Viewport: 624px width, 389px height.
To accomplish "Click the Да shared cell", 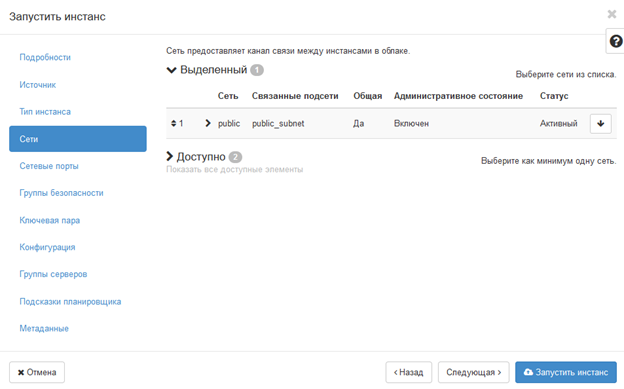I will pos(359,123).
